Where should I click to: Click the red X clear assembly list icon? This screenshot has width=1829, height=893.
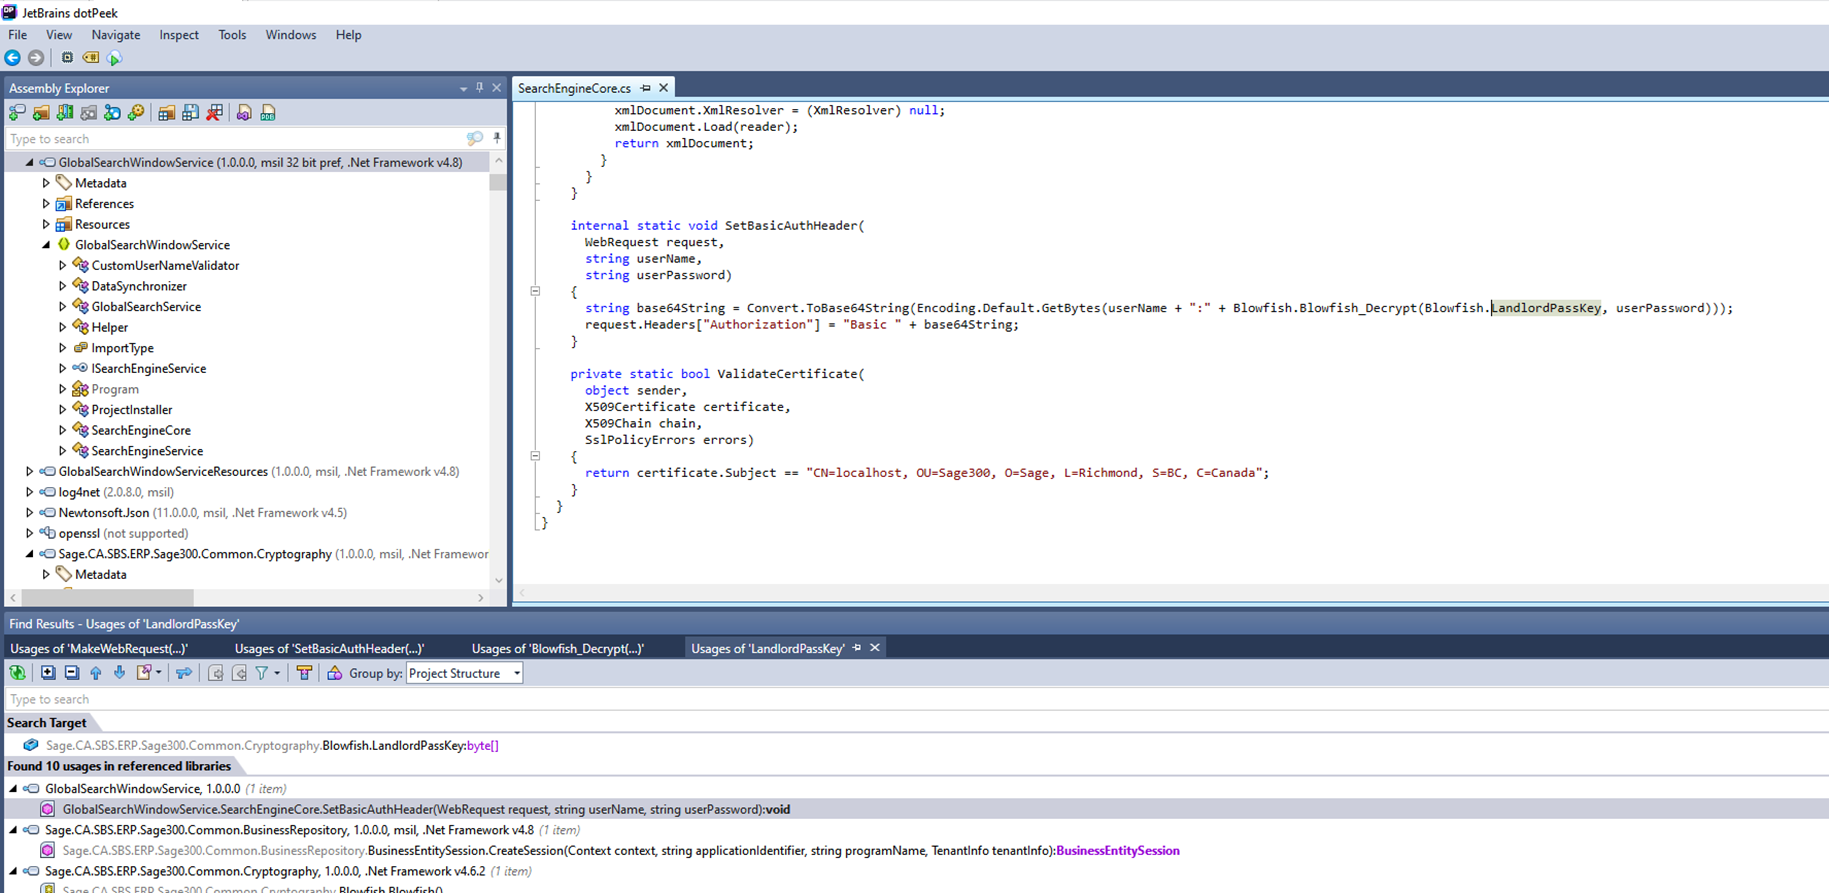214,113
